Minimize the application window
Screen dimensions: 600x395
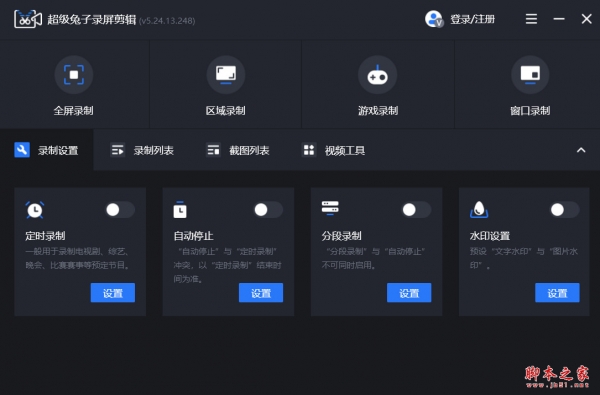[x=559, y=19]
